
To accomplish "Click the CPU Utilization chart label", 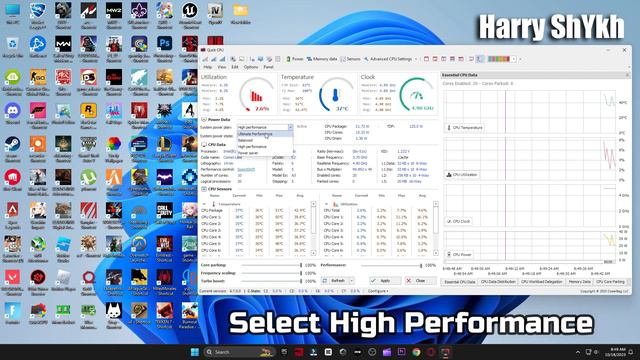I will [x=462, y=175].
